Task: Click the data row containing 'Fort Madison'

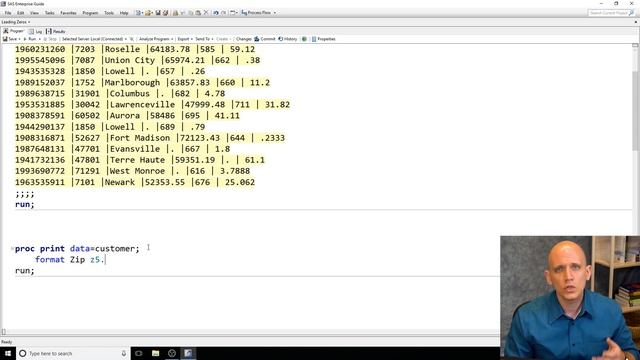Action: 150,138
